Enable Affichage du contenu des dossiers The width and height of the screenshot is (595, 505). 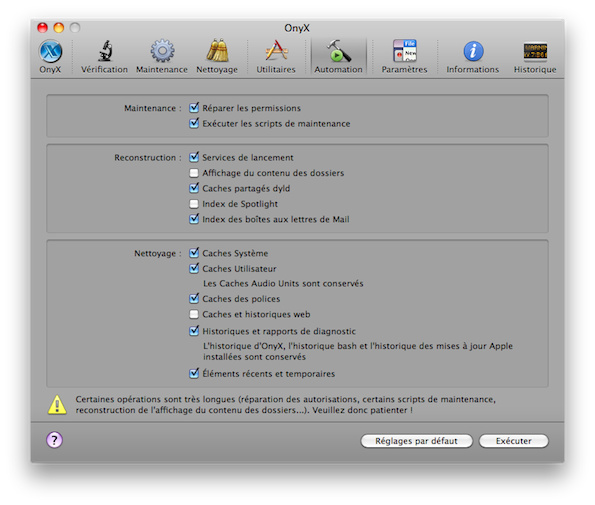pos(194,173)
